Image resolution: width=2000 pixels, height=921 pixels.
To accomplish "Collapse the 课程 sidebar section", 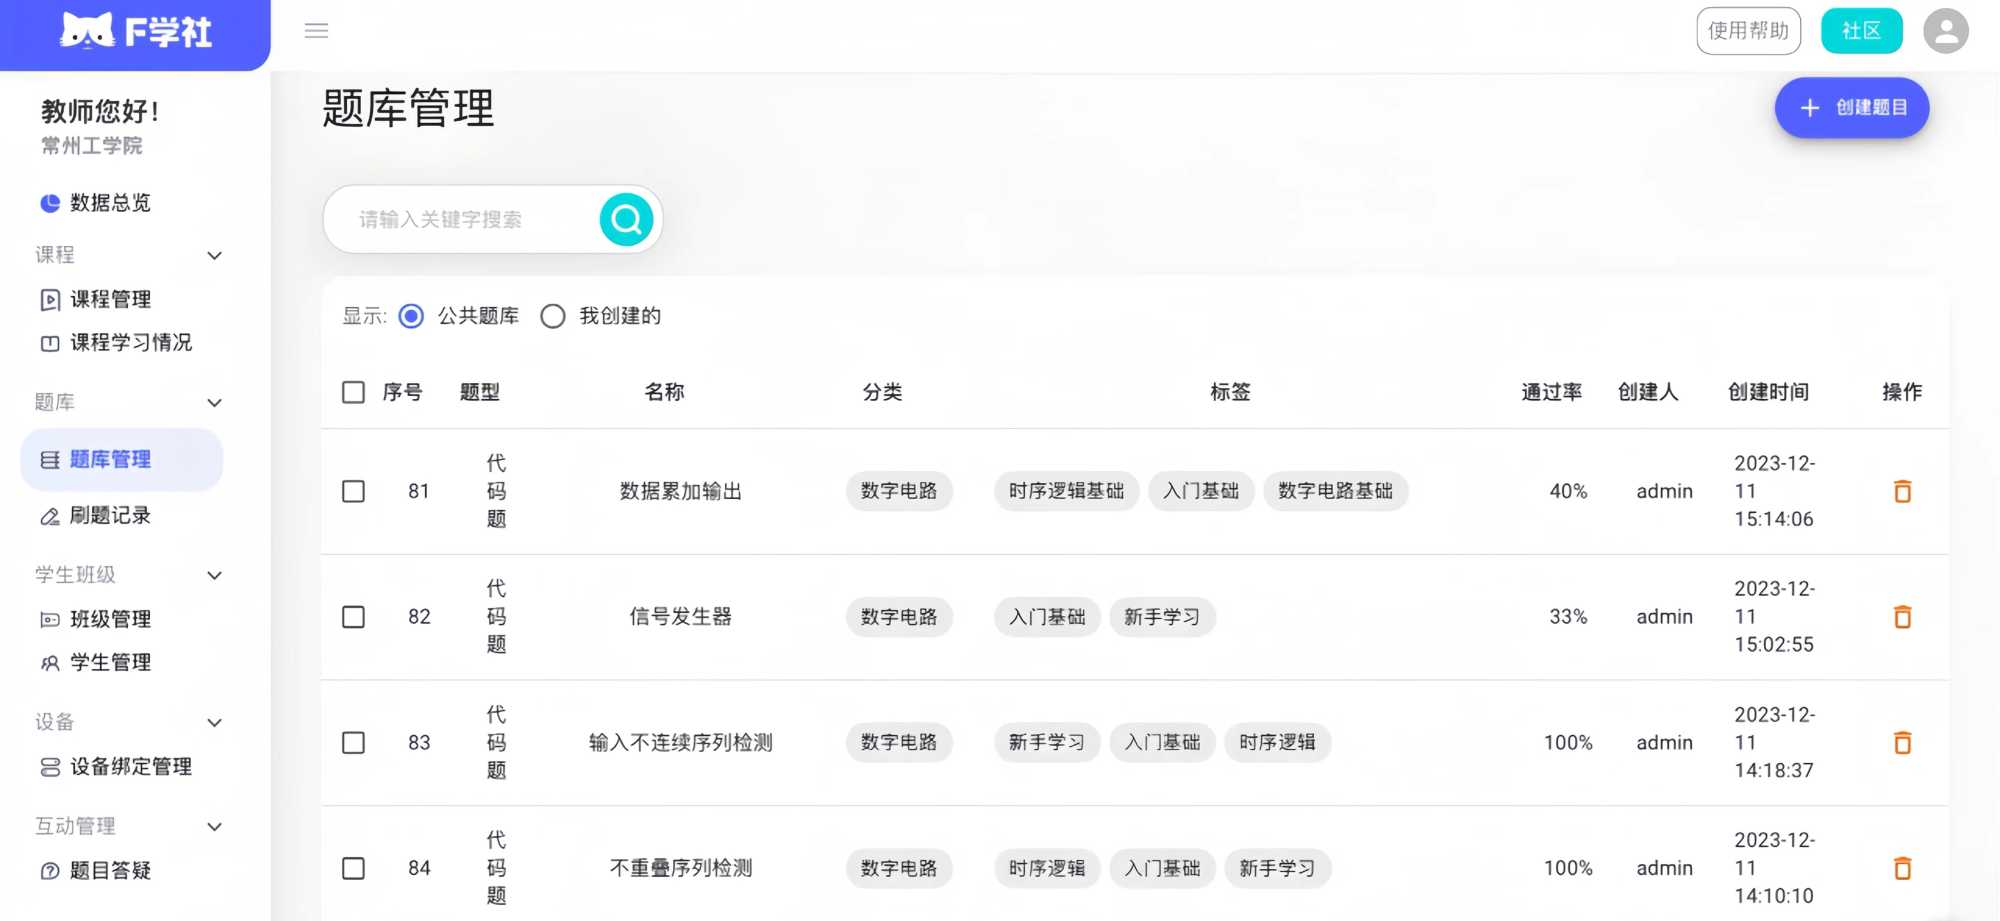I will click(214, 256).
